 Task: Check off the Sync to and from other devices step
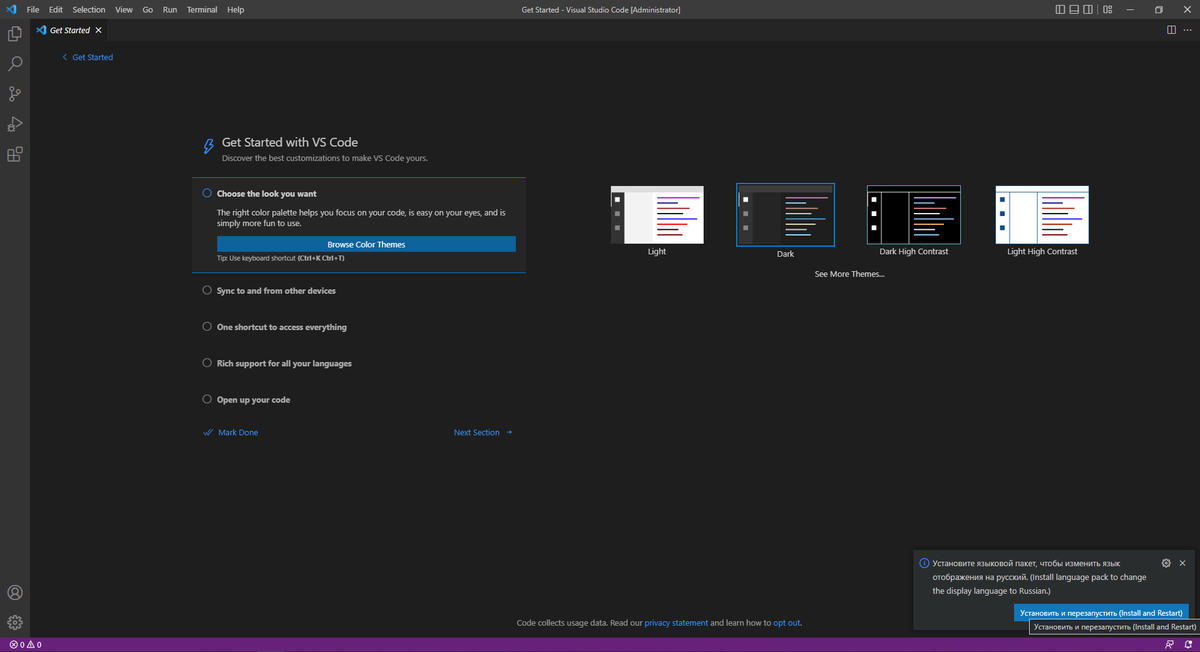[x=206, y=290]
